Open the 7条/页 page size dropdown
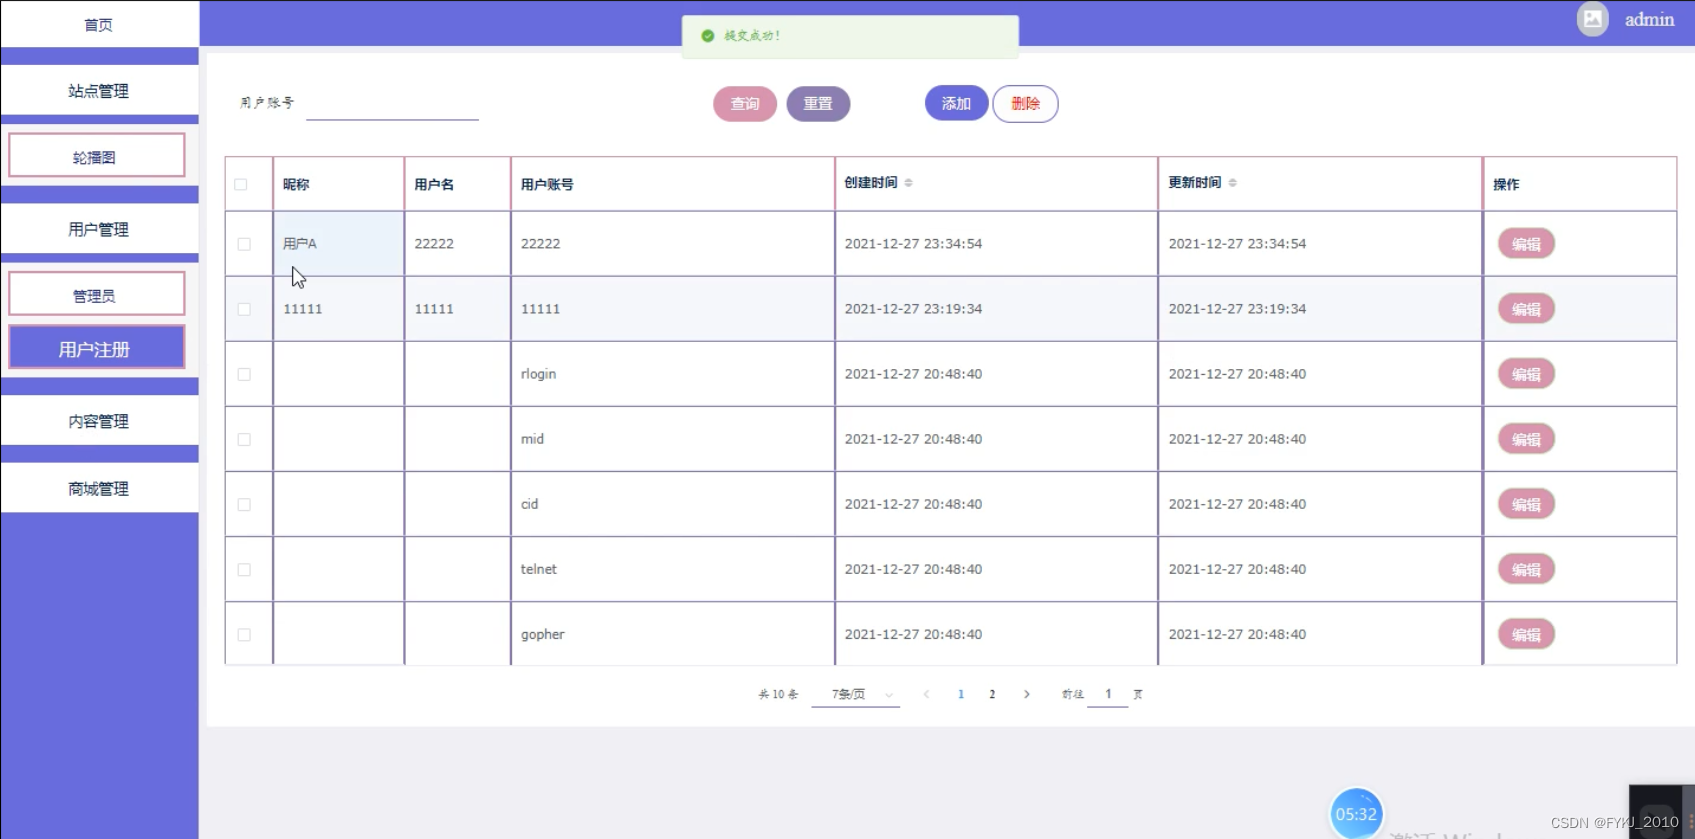 pyautogui.click(x=856, y=694)
